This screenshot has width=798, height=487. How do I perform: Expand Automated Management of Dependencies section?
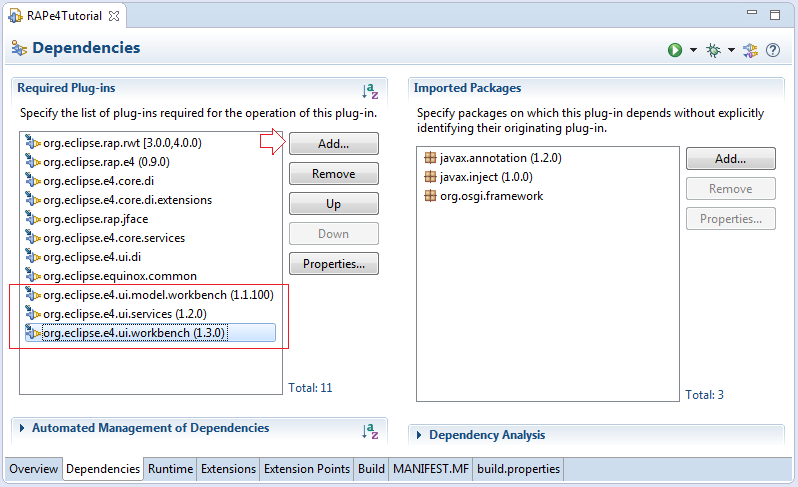coord(22,428)
